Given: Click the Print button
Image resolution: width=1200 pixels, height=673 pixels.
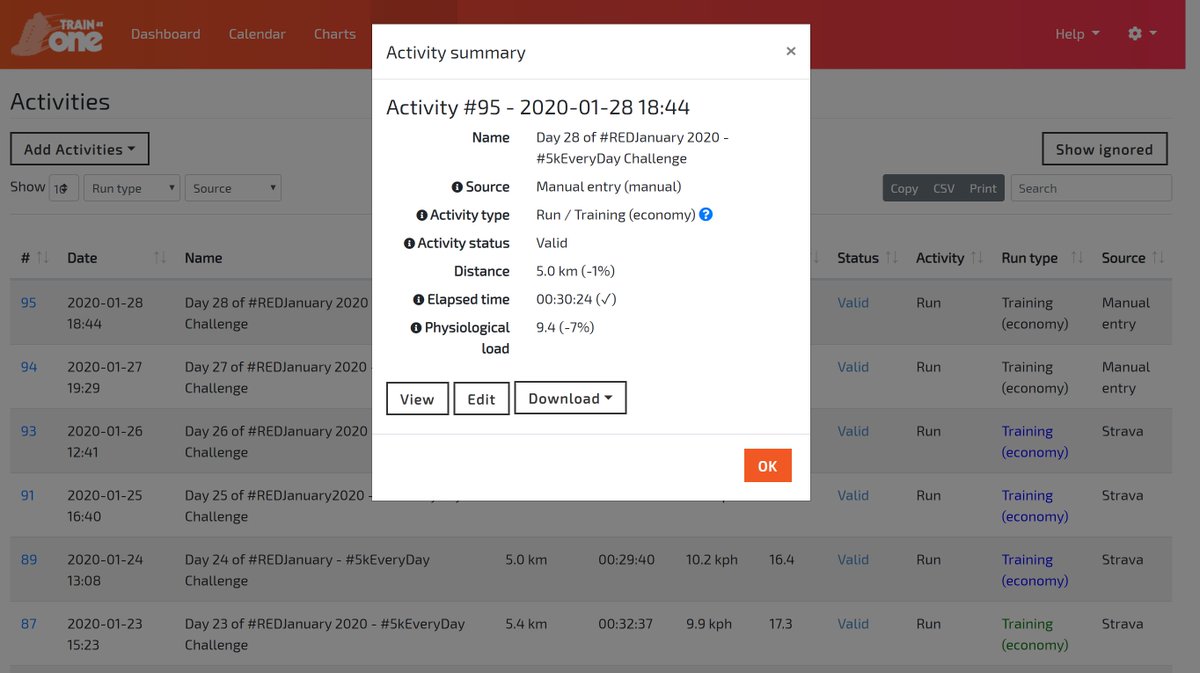Looking at the screenshot, I should coord(983,188).
